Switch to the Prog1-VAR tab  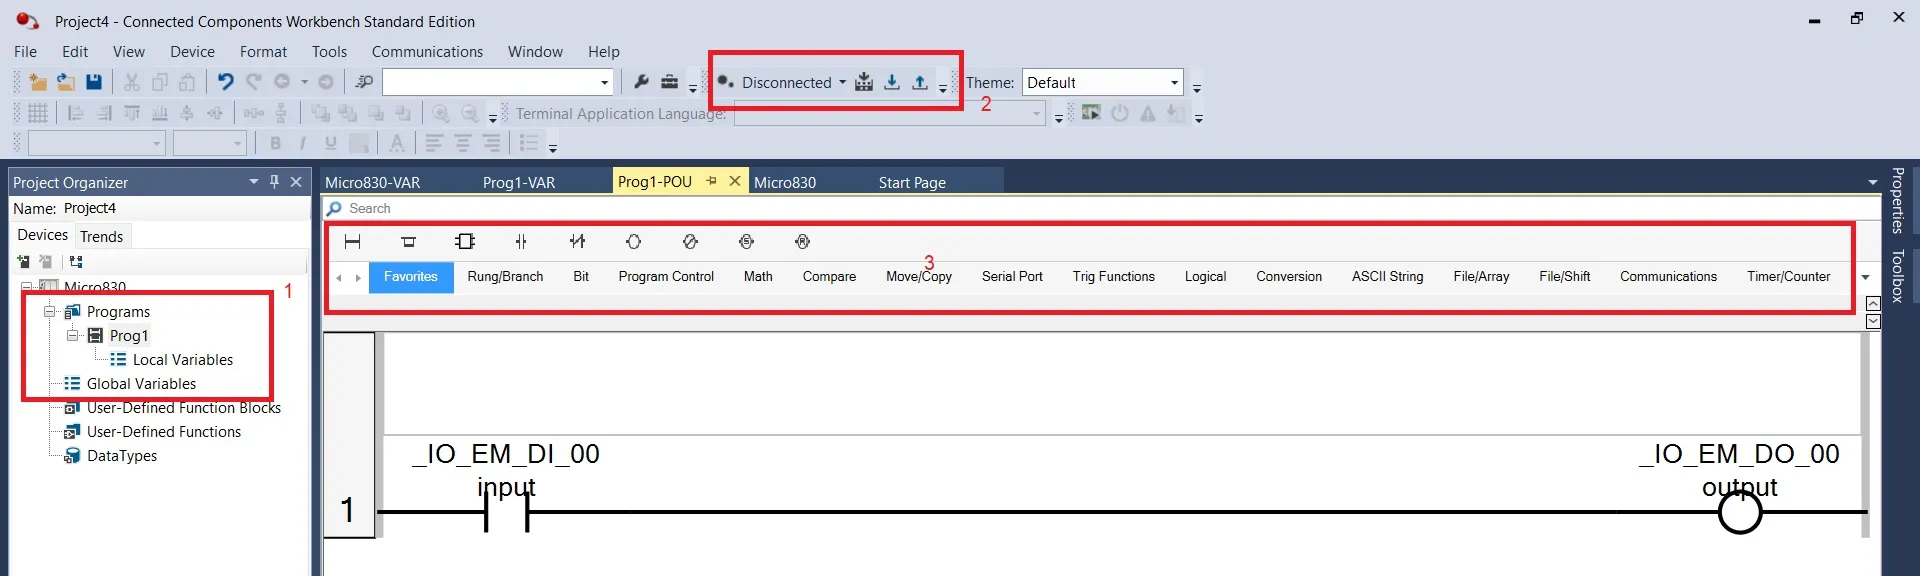coord(519,182)
